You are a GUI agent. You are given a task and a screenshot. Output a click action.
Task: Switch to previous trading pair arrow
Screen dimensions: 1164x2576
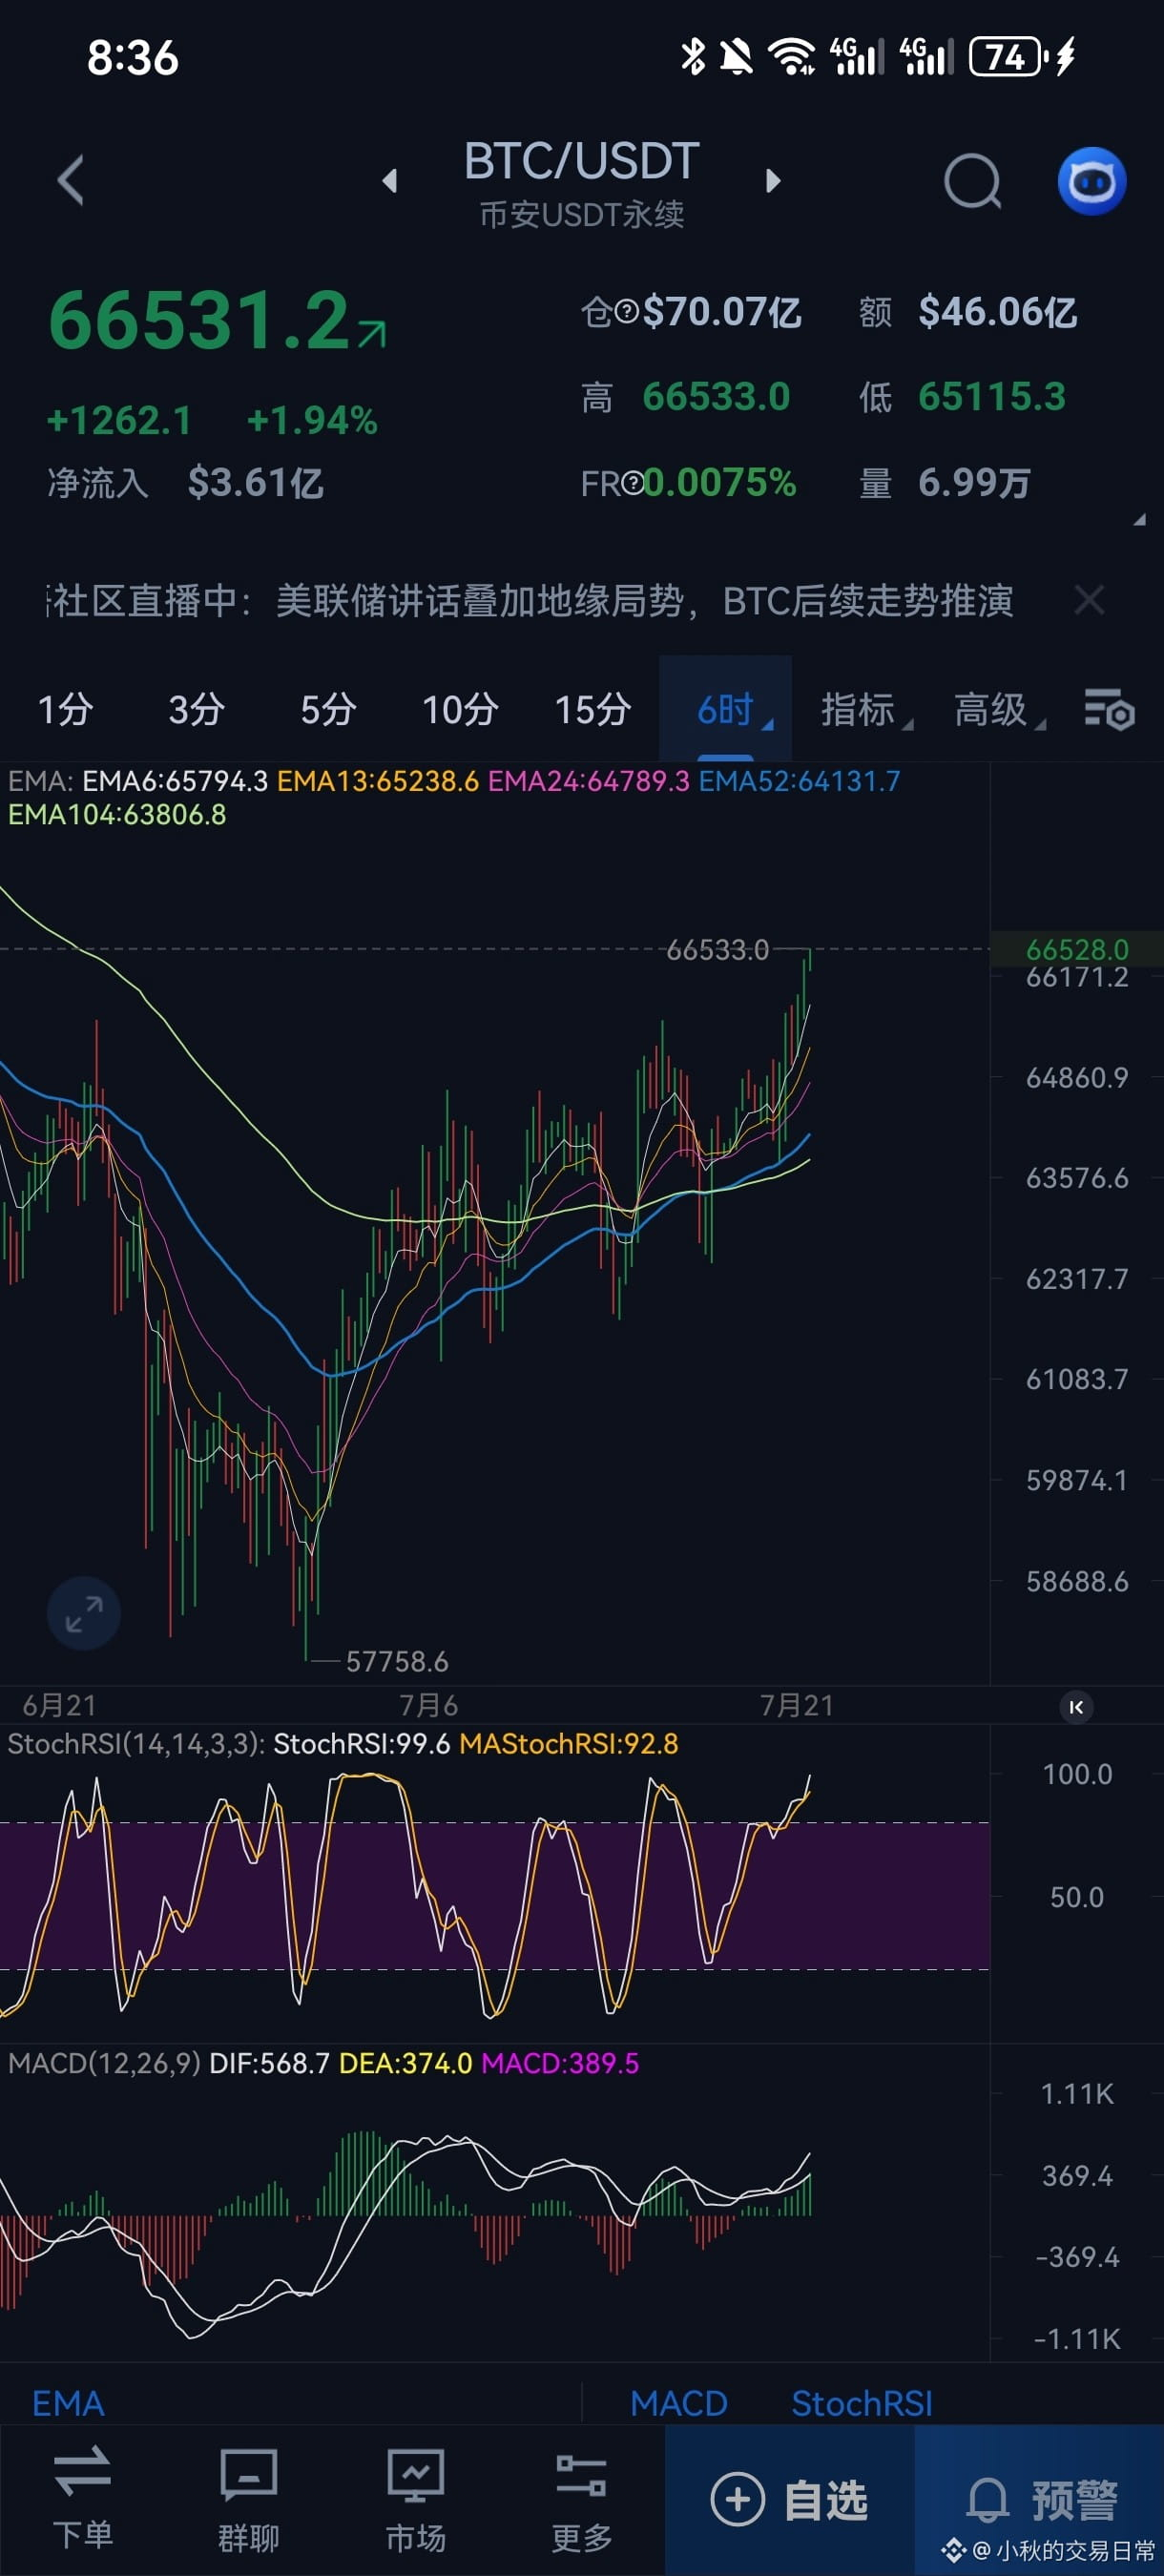pos(390,181)
